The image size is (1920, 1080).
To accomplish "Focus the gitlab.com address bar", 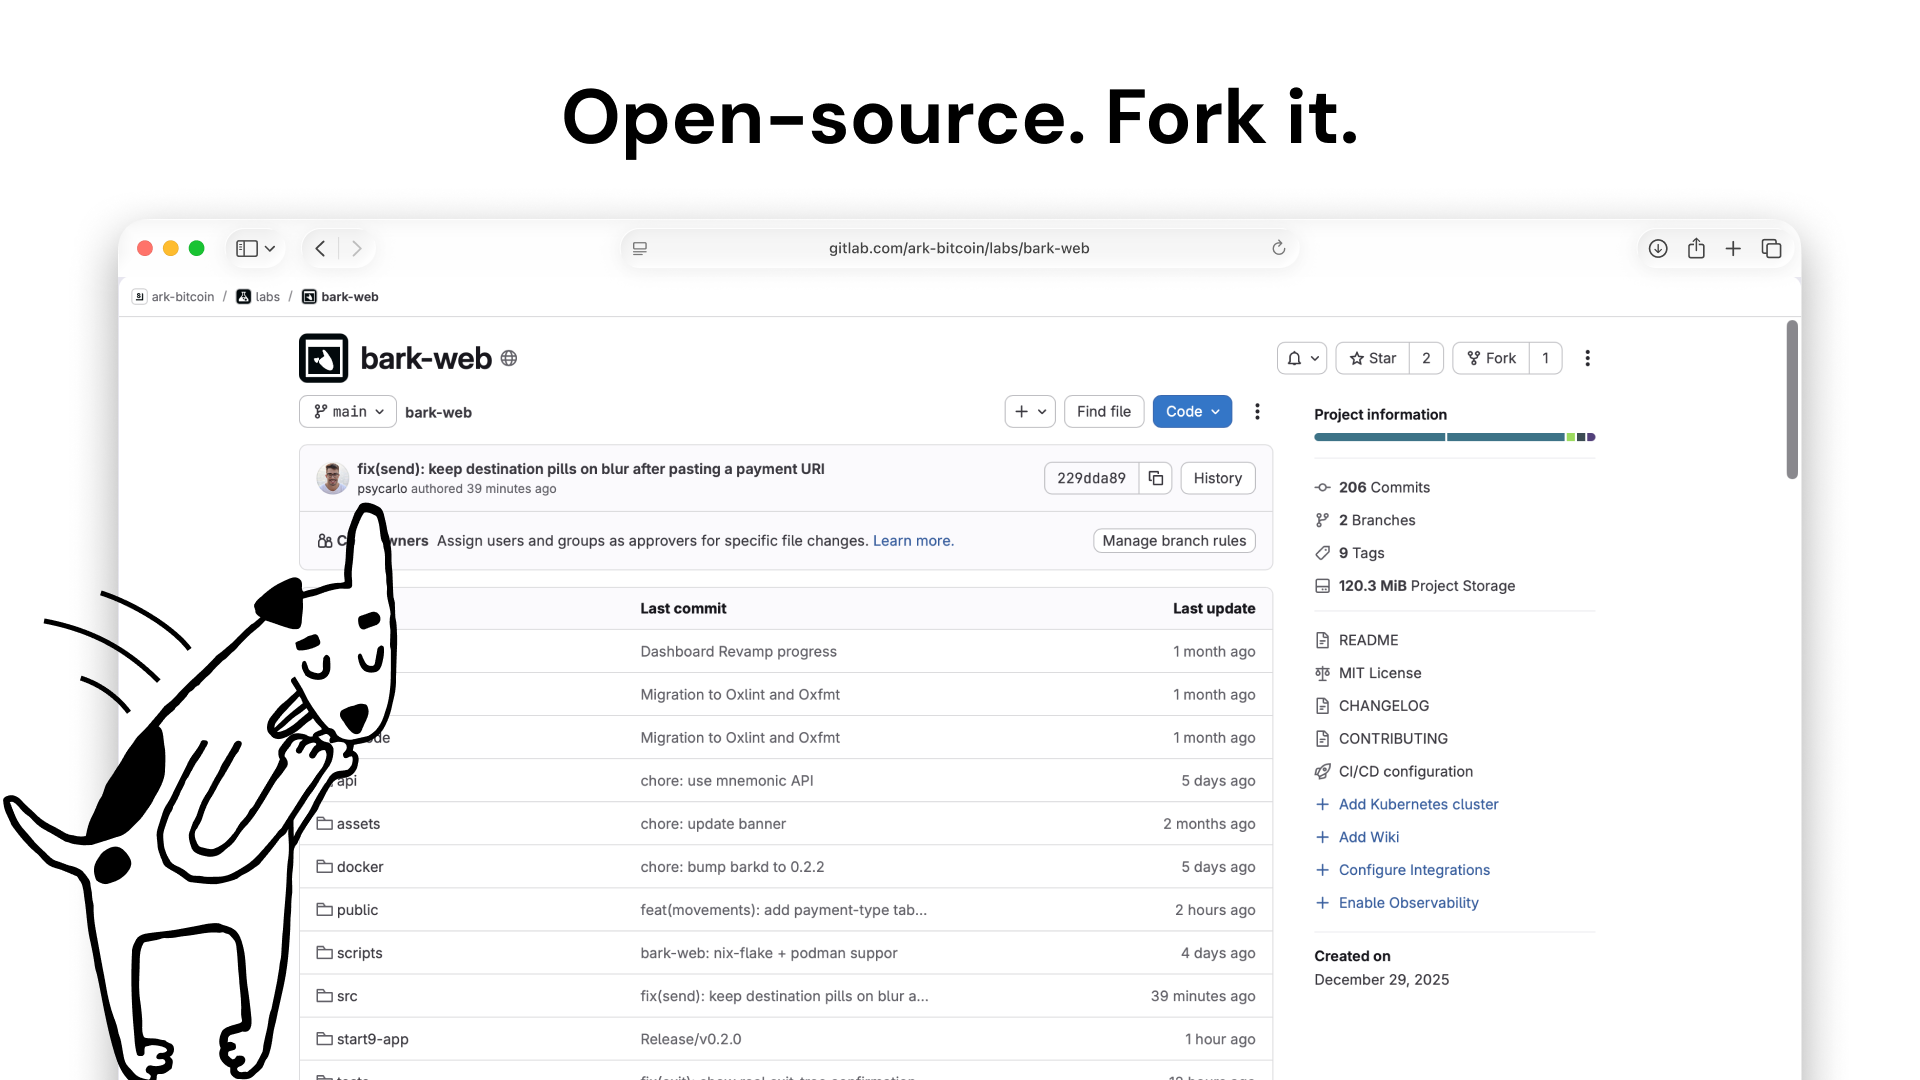I will tap(959, 248).
